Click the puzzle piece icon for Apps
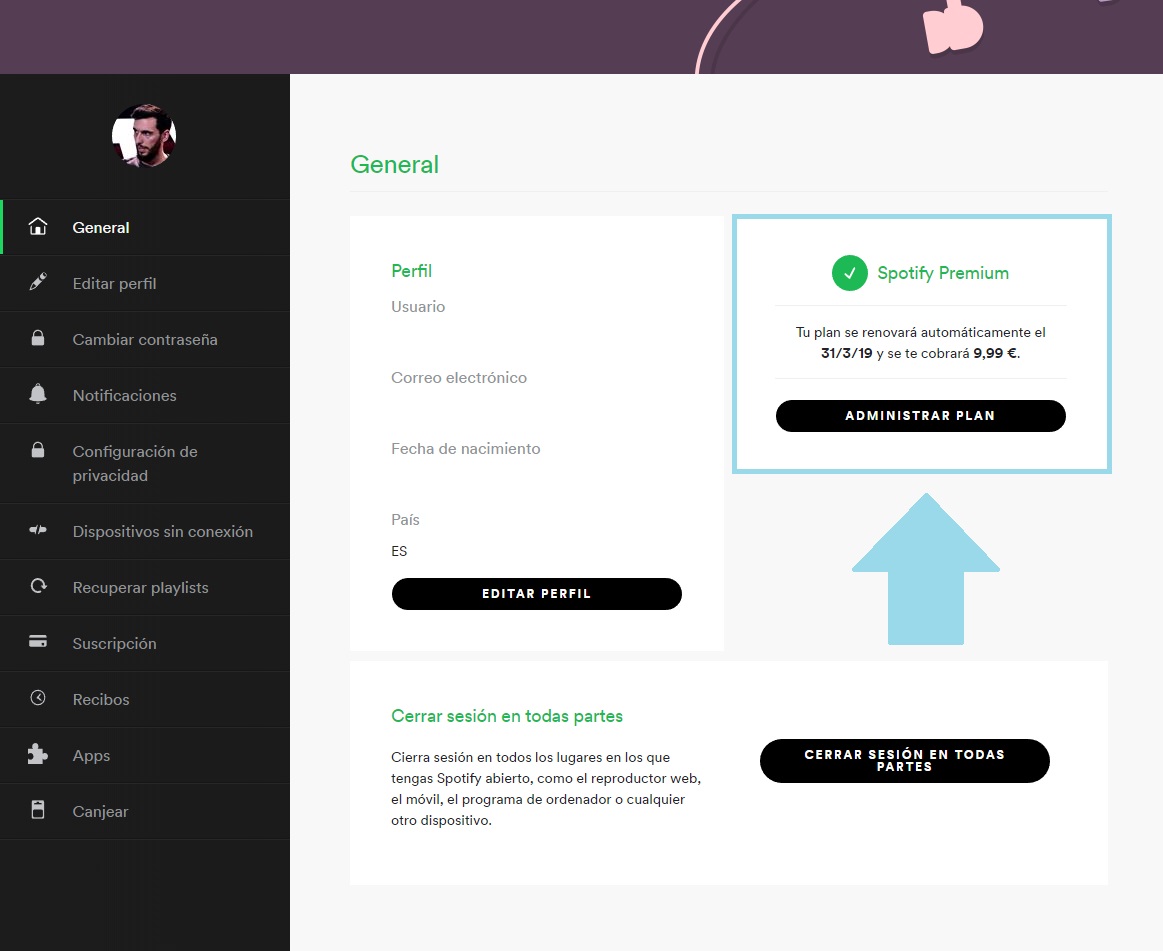Viewport: 1163px width, 951px height. (x=38, y=754)
